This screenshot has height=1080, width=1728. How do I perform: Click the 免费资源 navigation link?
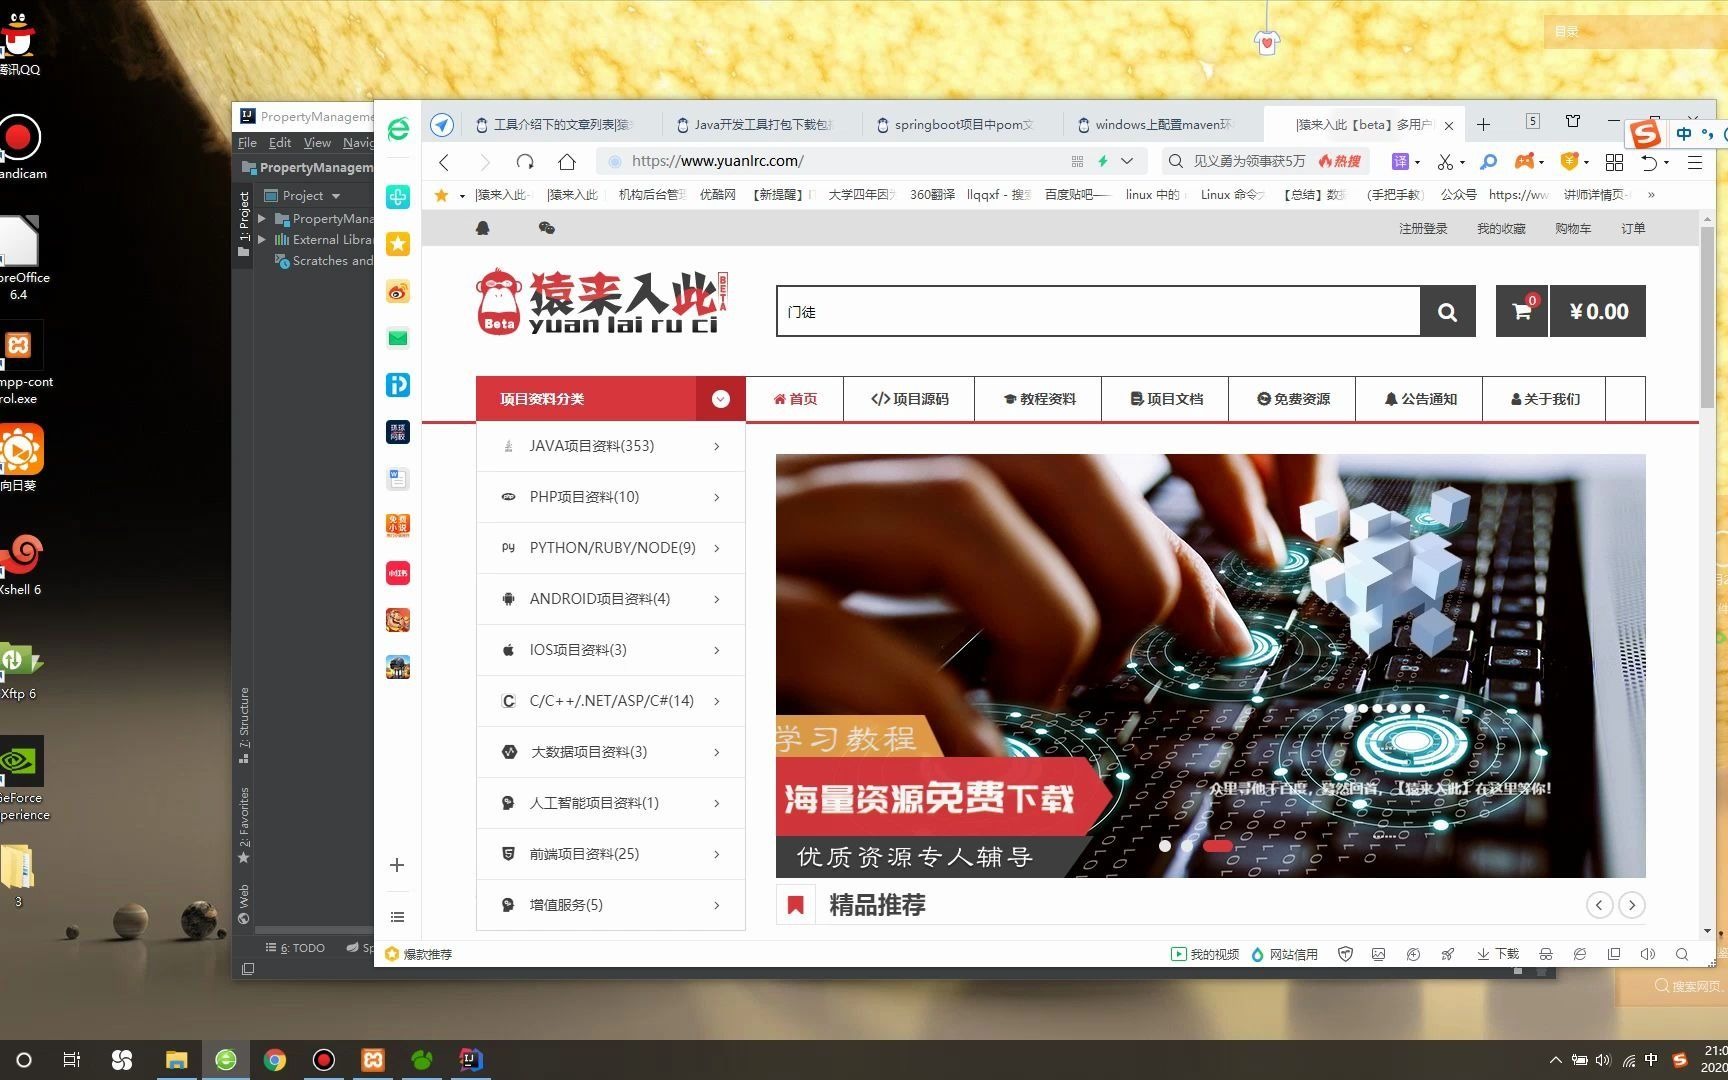[1294, 399]
